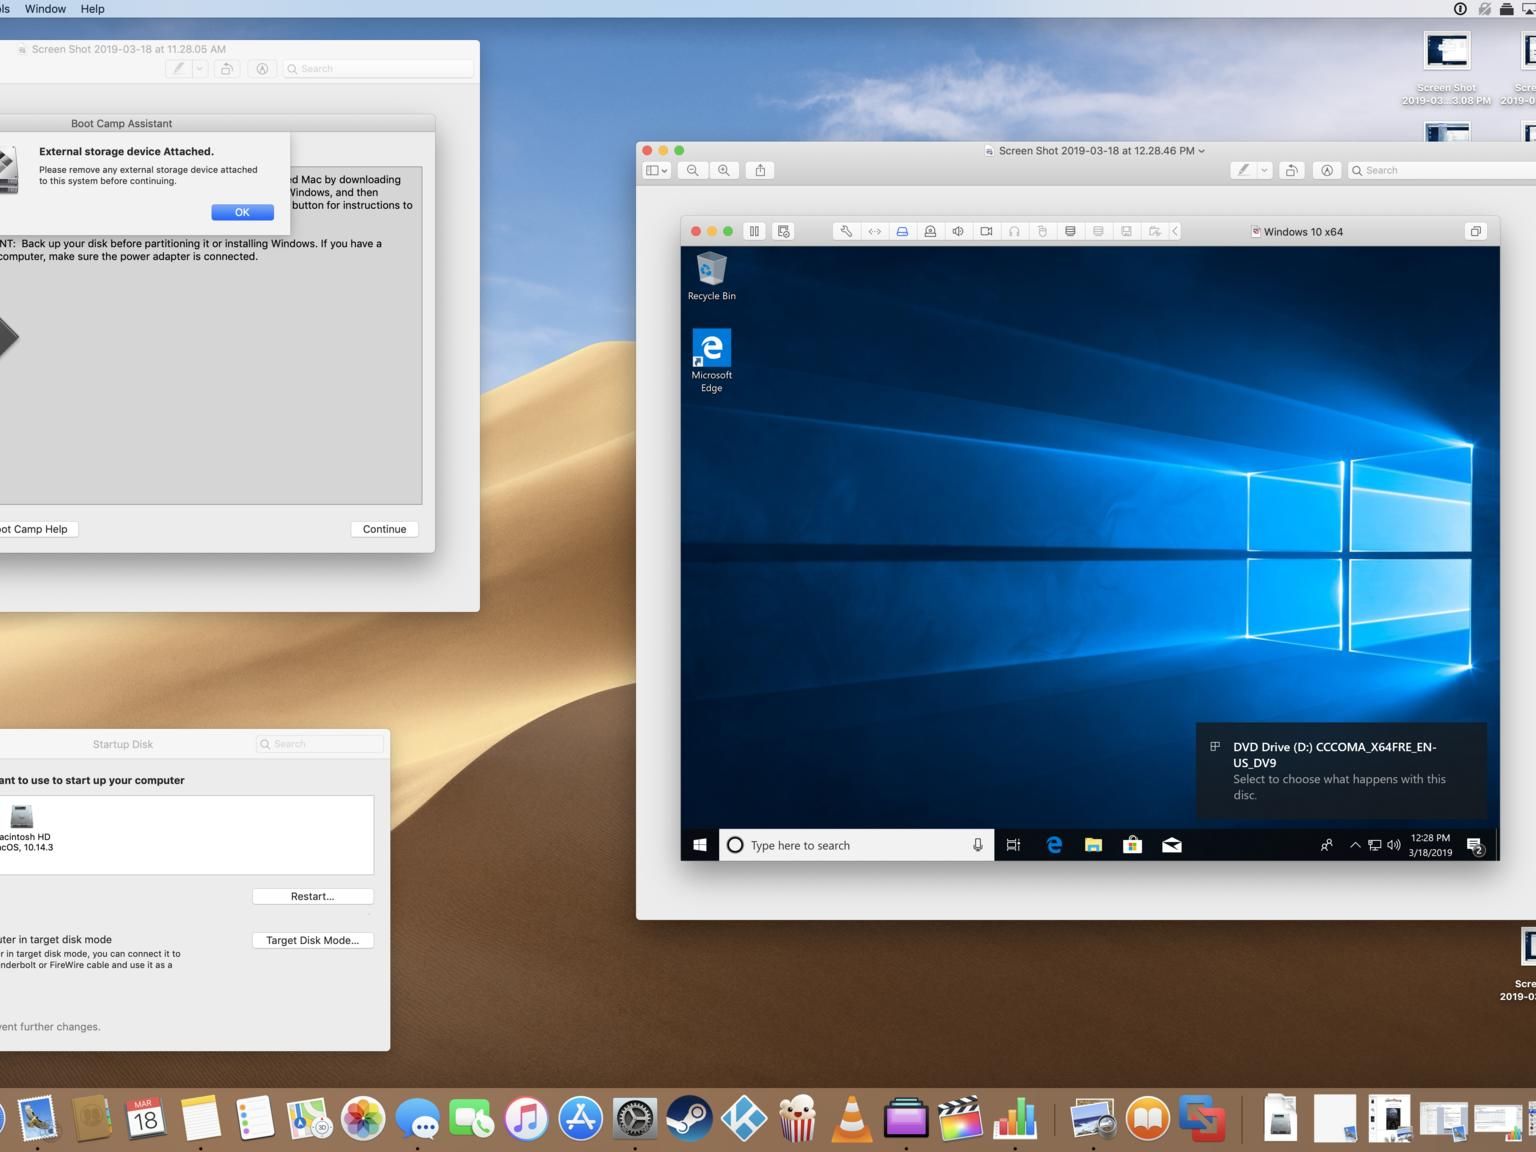Open the sidebar view dropdown in Preview
The width and height of the screenshot is (1536, 1152).
(656, 170)
